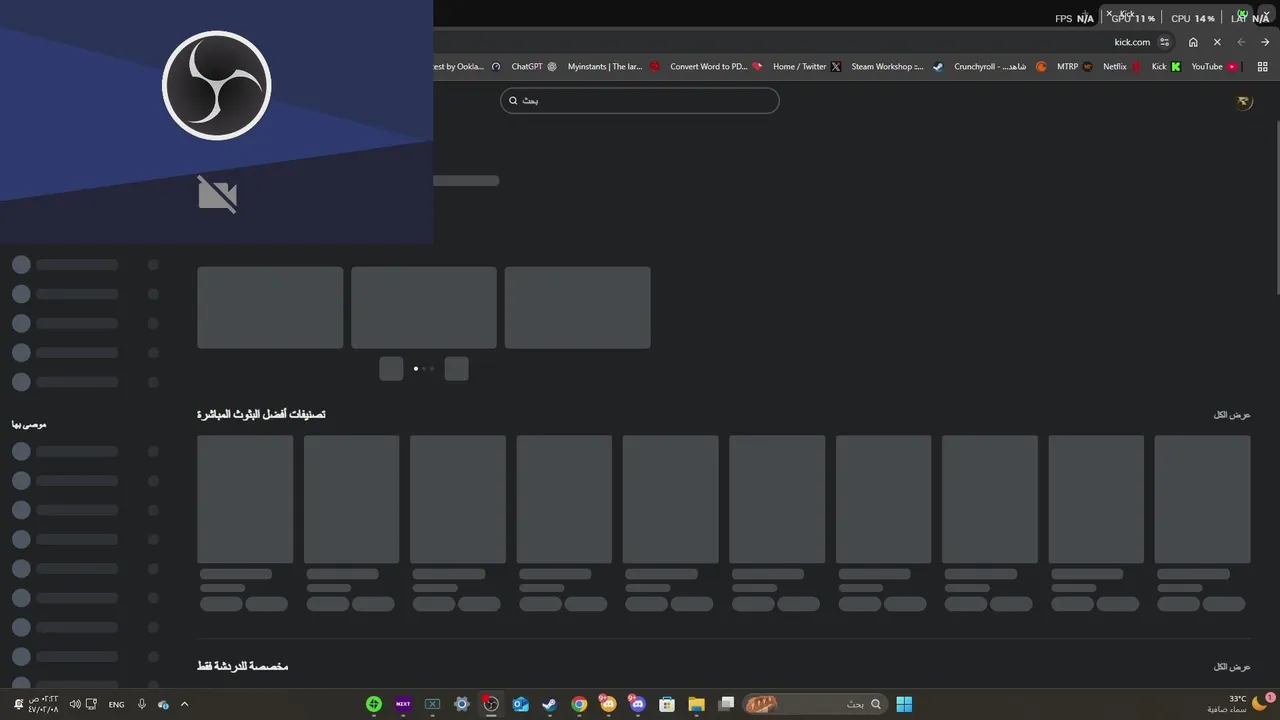
Task: Open the green circular taskbar app
Action: click(374, 704)
